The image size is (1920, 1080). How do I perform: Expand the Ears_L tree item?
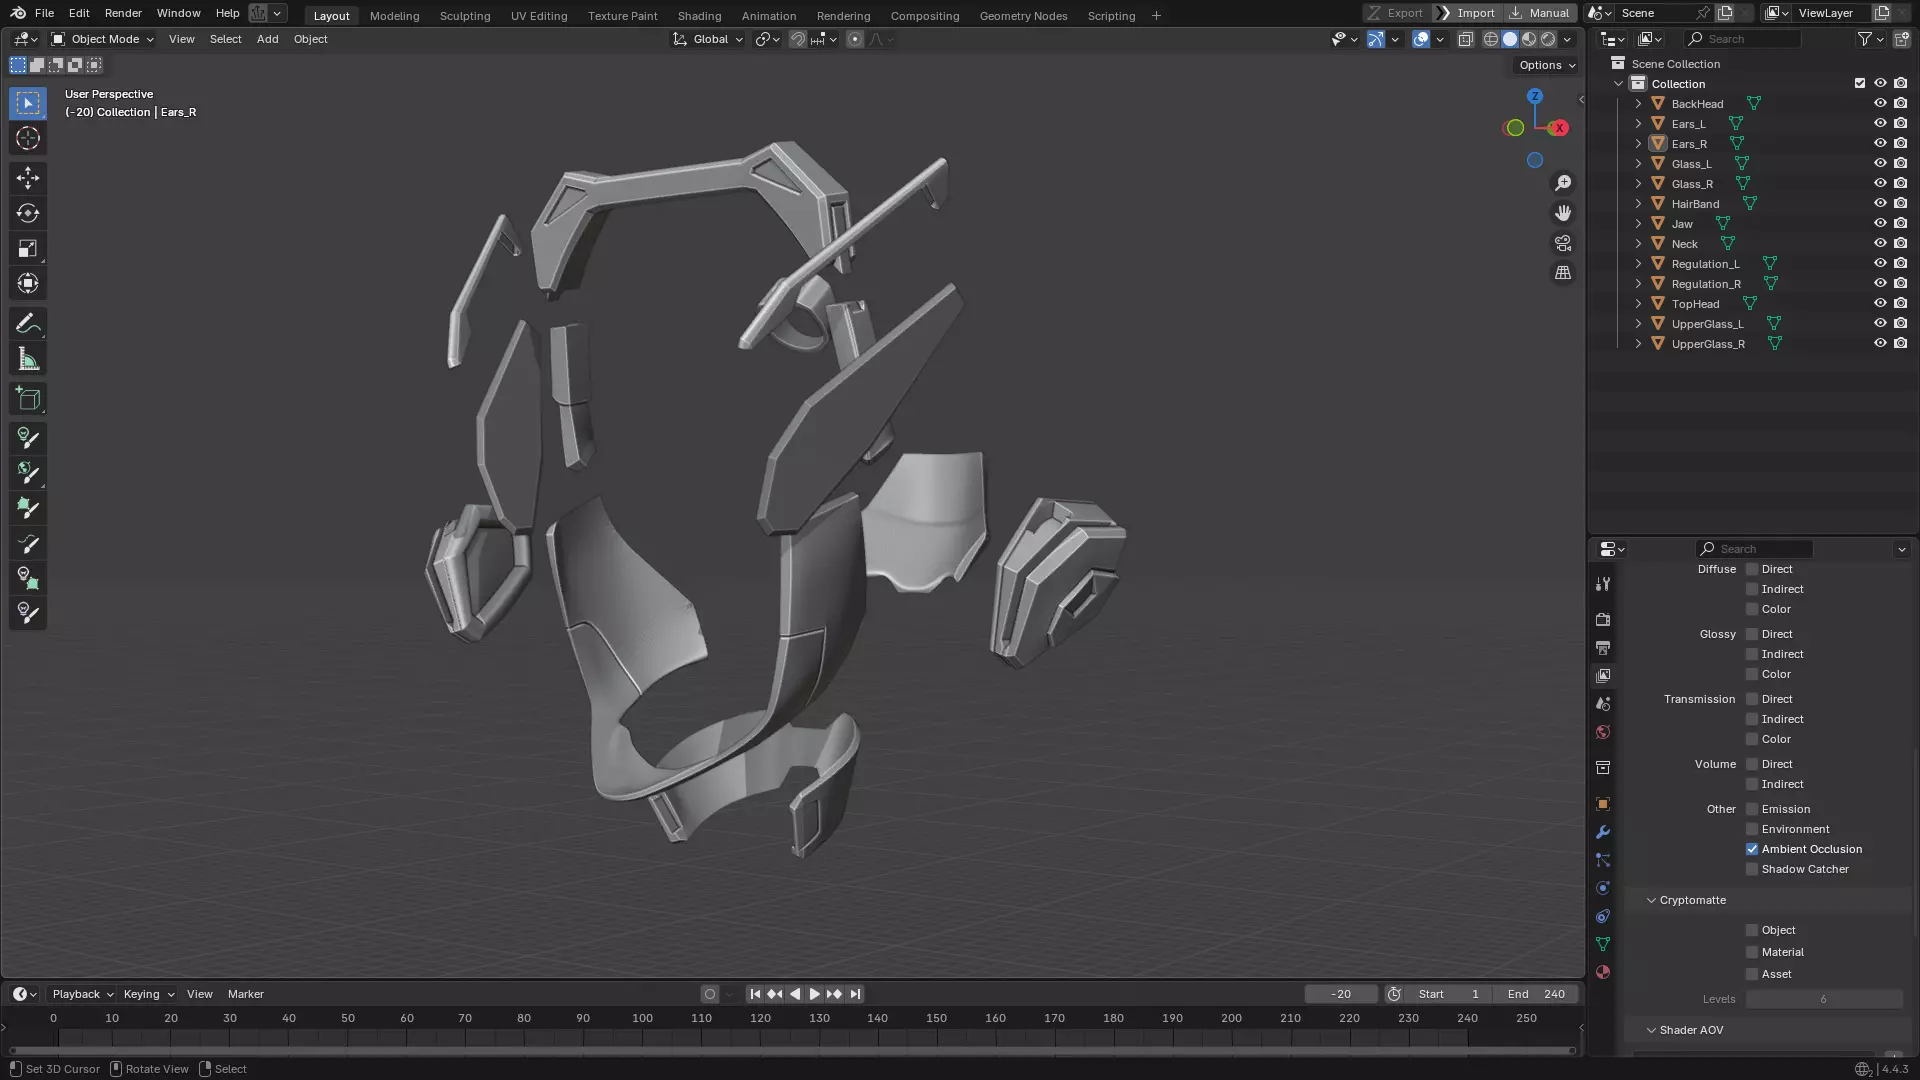tap(1638, 123)
